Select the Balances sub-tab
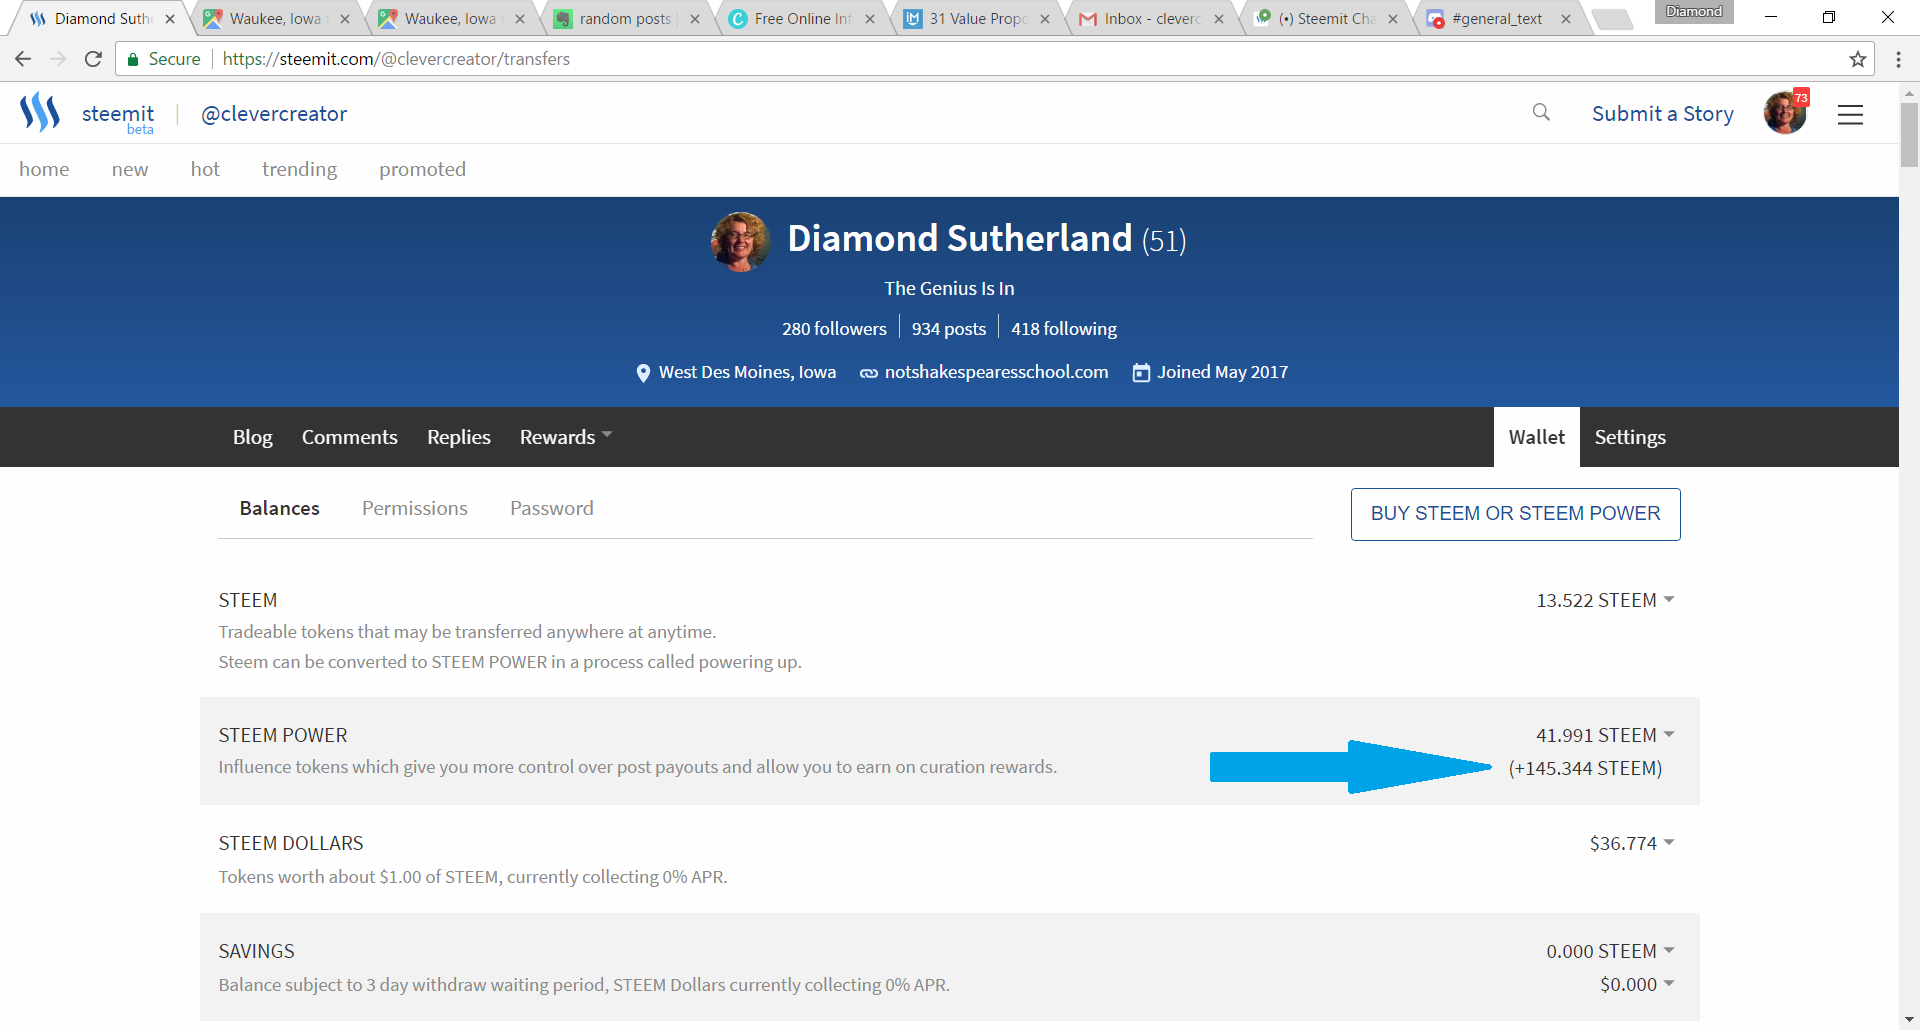1920x1030 pixels. pyautogui.click(x=280, y=508)
